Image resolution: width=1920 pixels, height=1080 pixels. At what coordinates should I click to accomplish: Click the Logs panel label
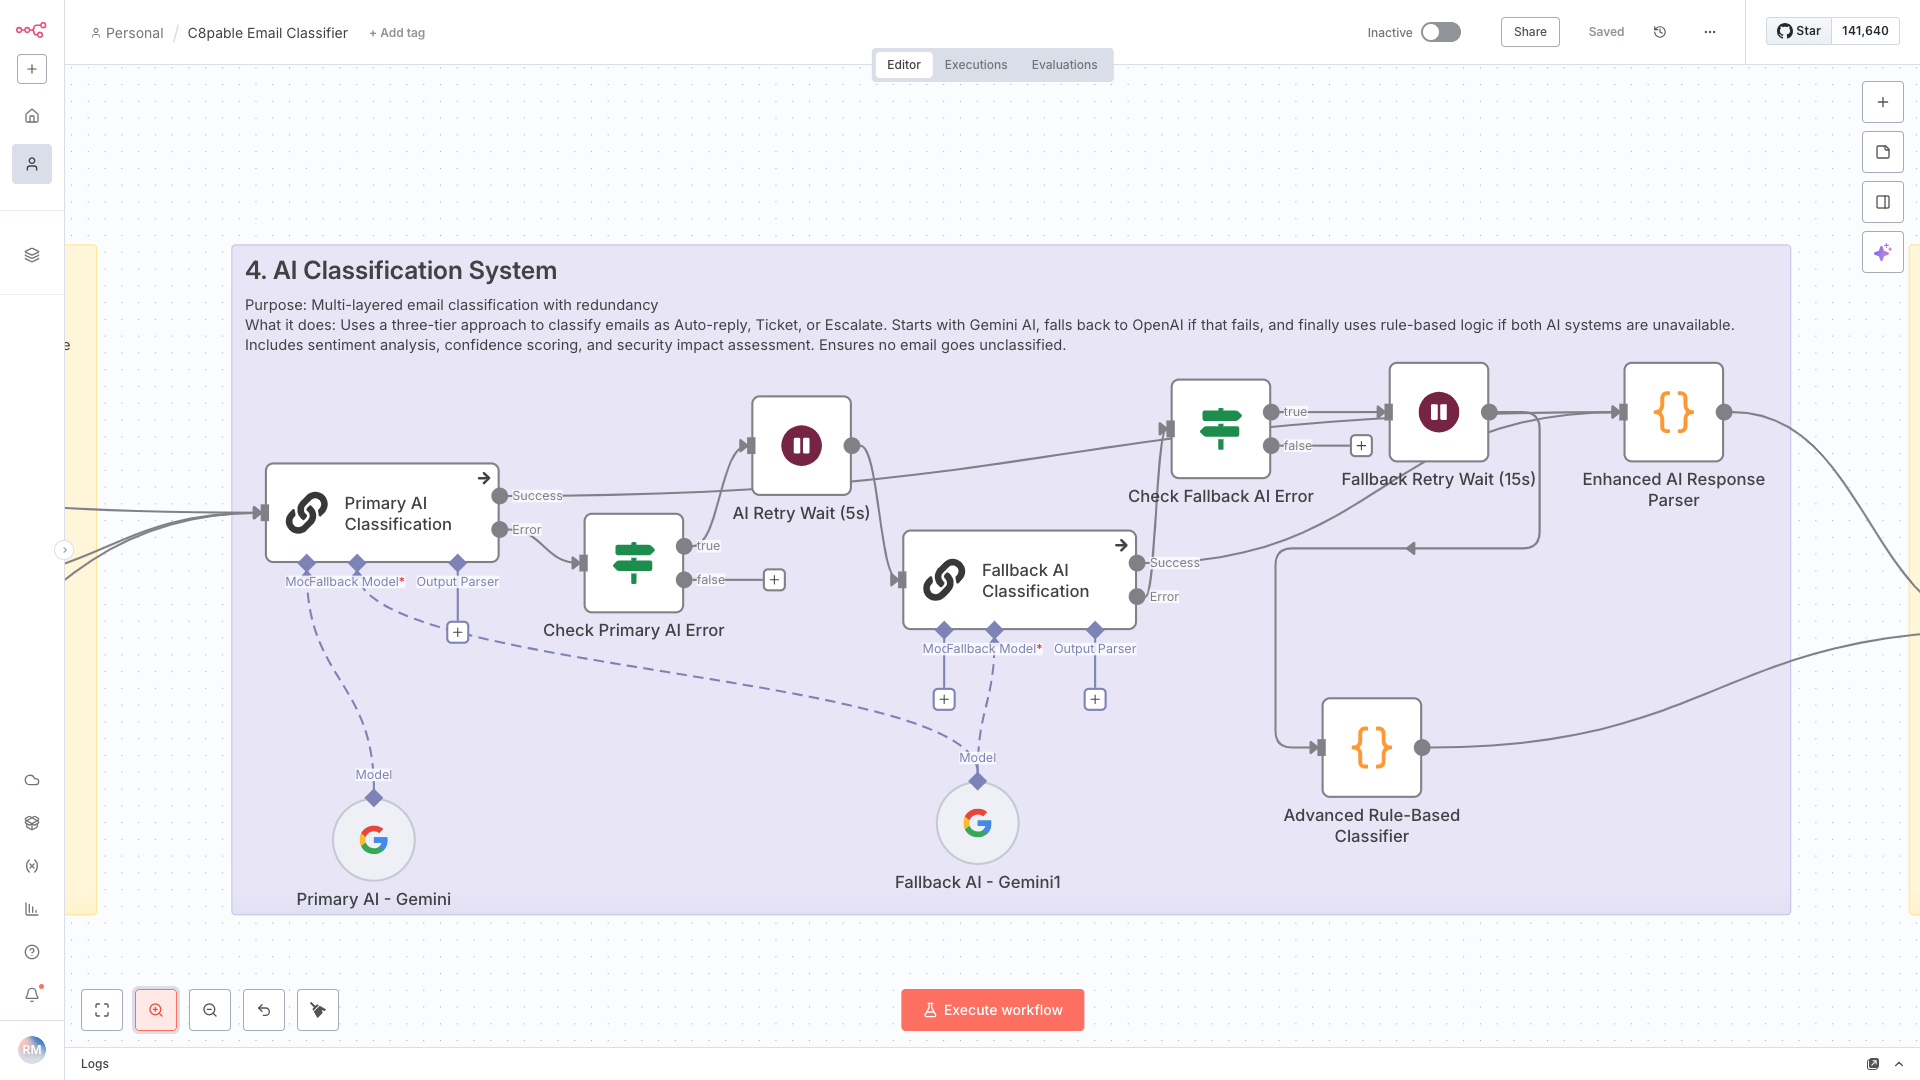(95, 1064)
